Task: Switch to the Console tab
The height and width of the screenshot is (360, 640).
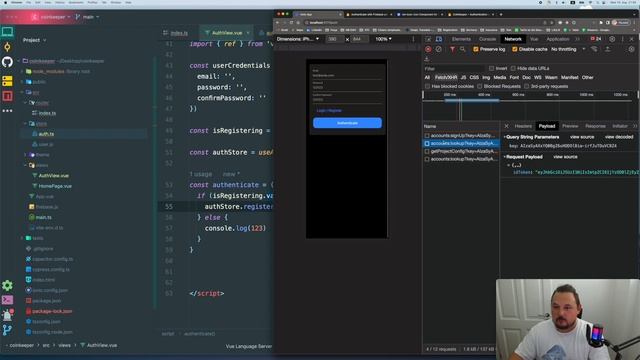Action: click(487, 39)
